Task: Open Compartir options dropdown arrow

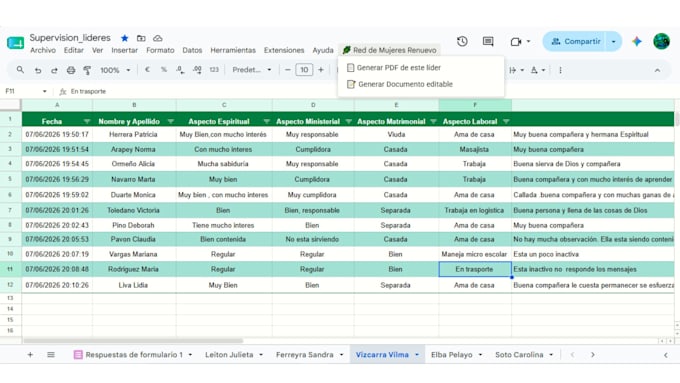Action: click(614, 42)
